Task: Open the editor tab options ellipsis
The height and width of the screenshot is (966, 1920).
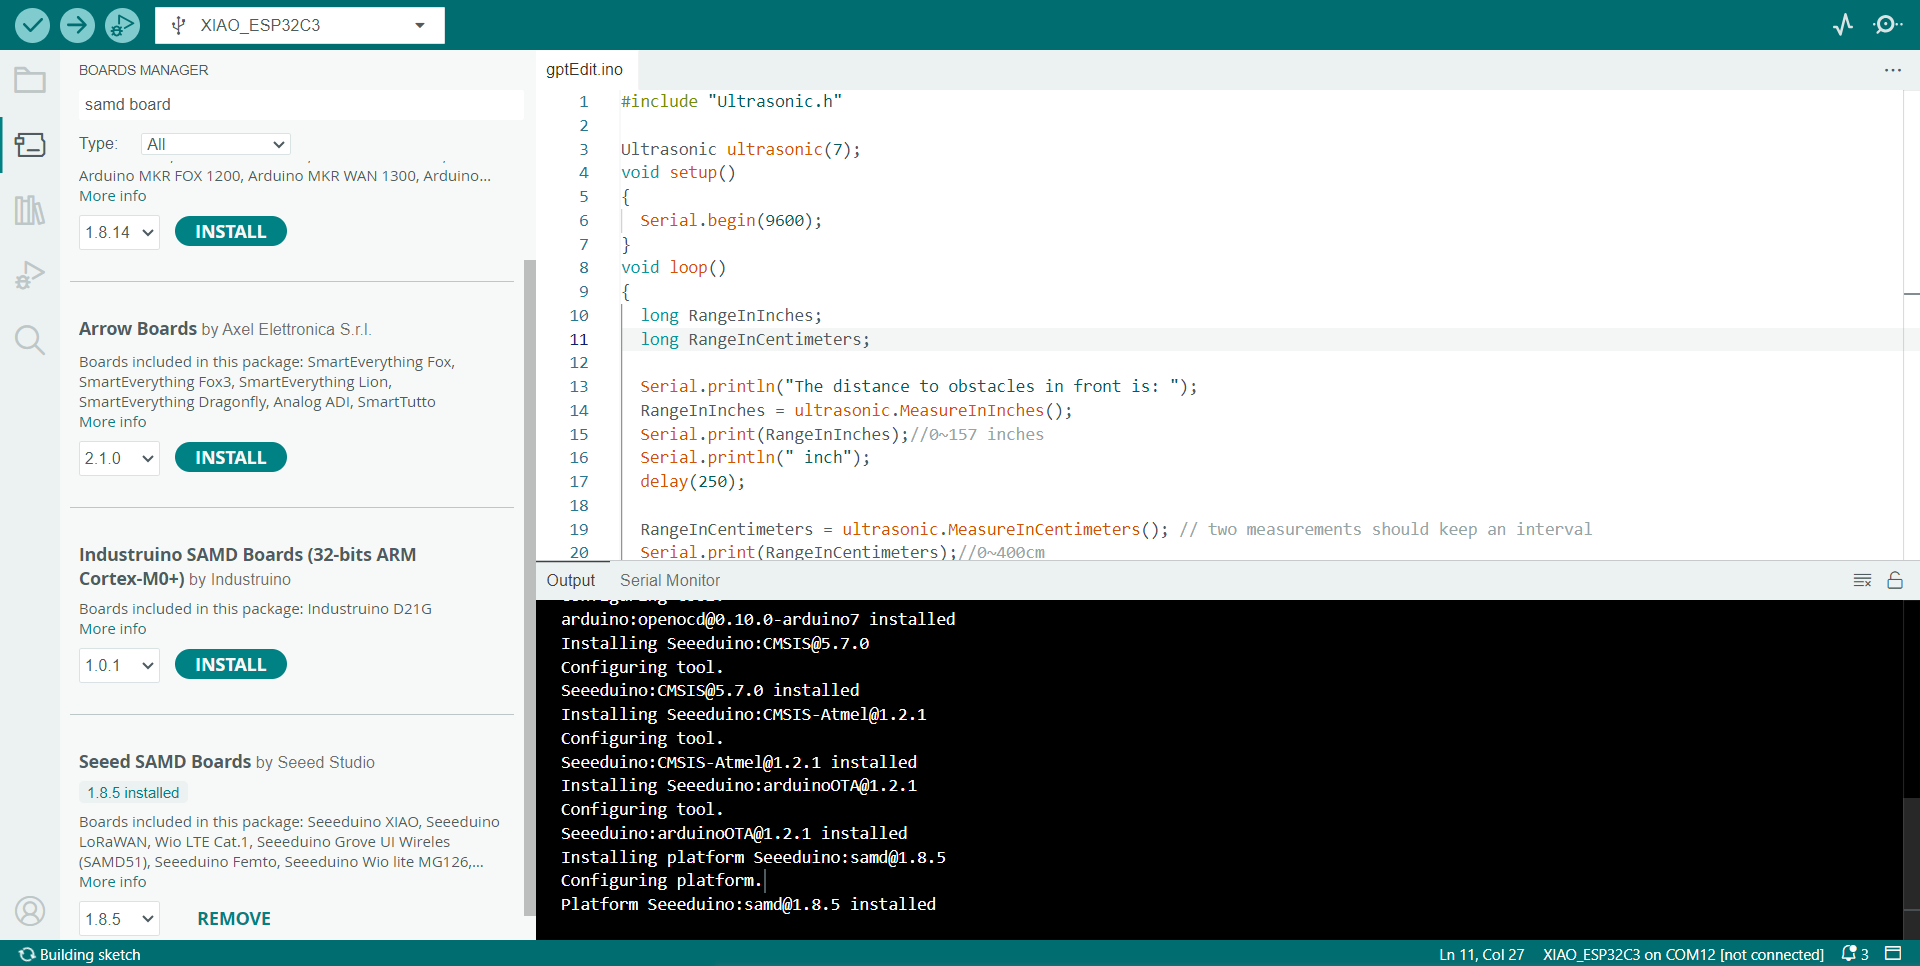Action: pyautogui.click(x=1892, y=70)
